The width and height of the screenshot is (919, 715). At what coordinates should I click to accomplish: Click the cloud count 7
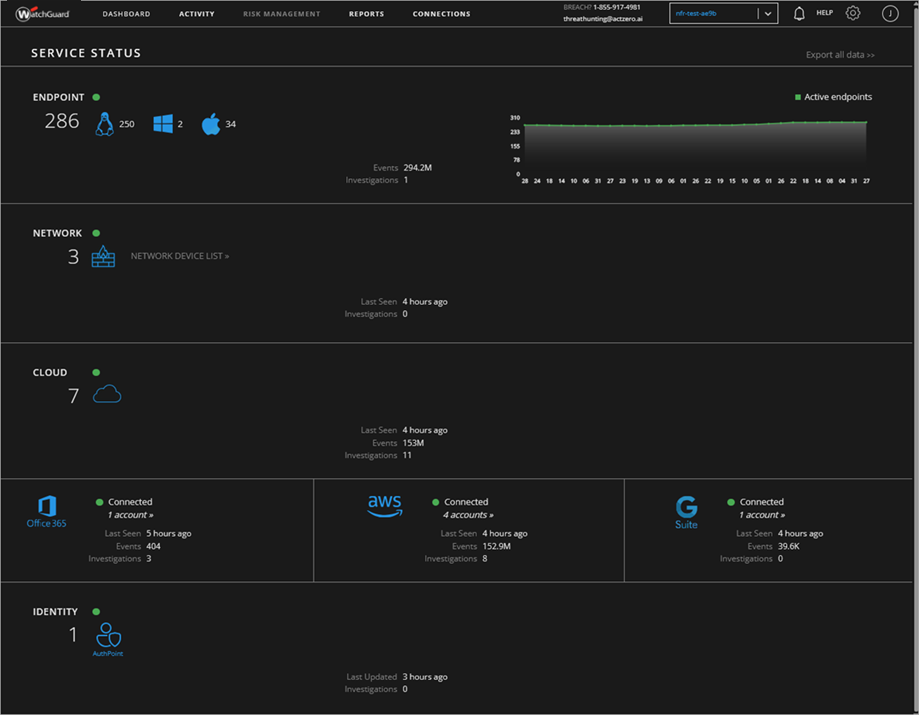[73, 396]
